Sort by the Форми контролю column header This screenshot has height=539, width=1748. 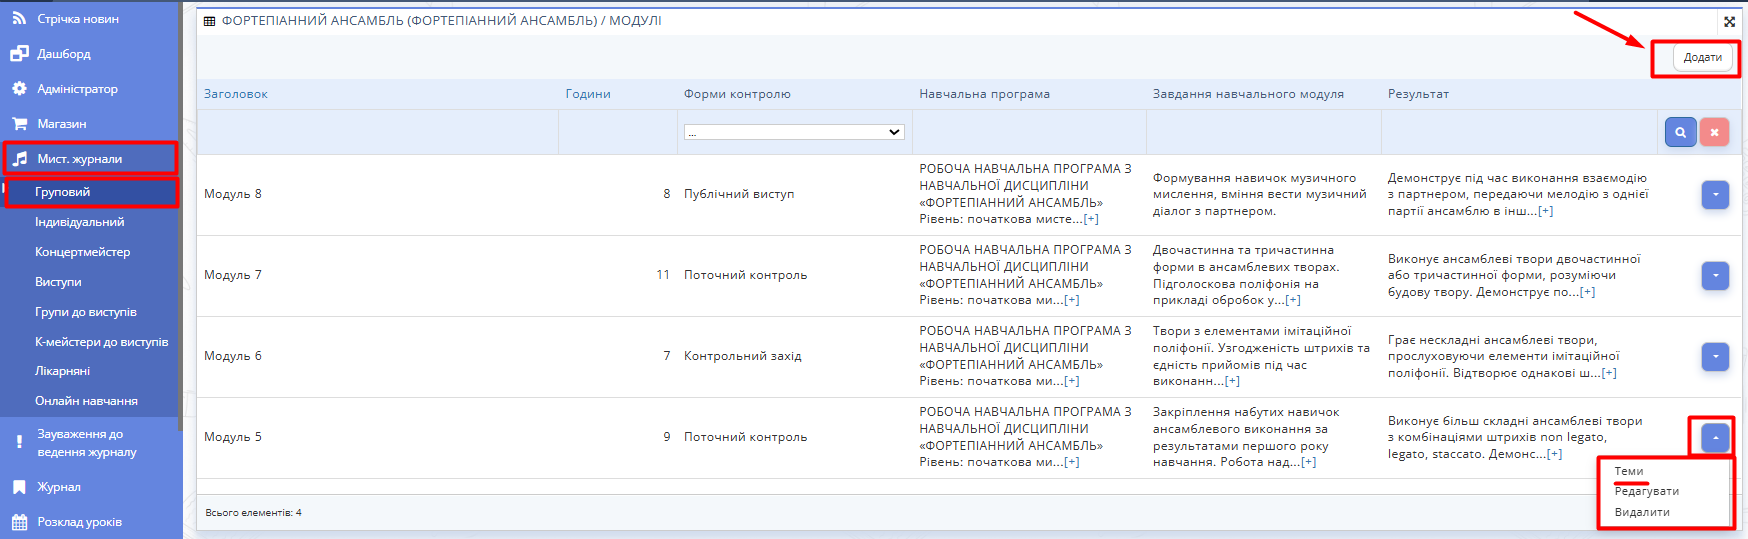click(x=737, y=94)
